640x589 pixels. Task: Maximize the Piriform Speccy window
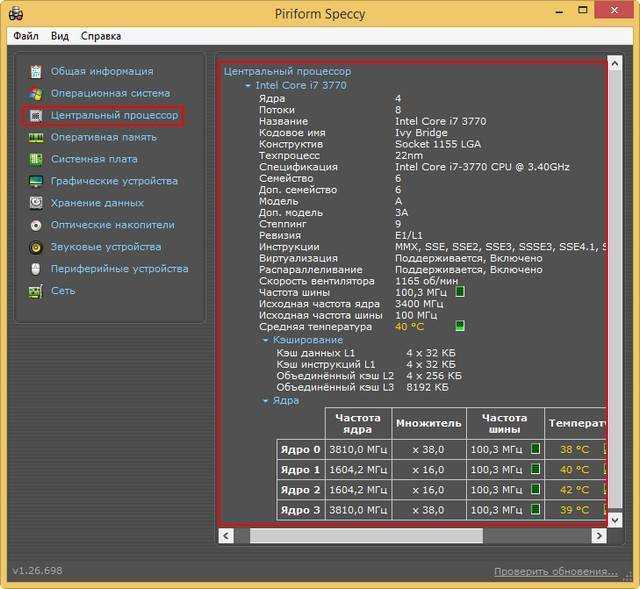point(583,10)
